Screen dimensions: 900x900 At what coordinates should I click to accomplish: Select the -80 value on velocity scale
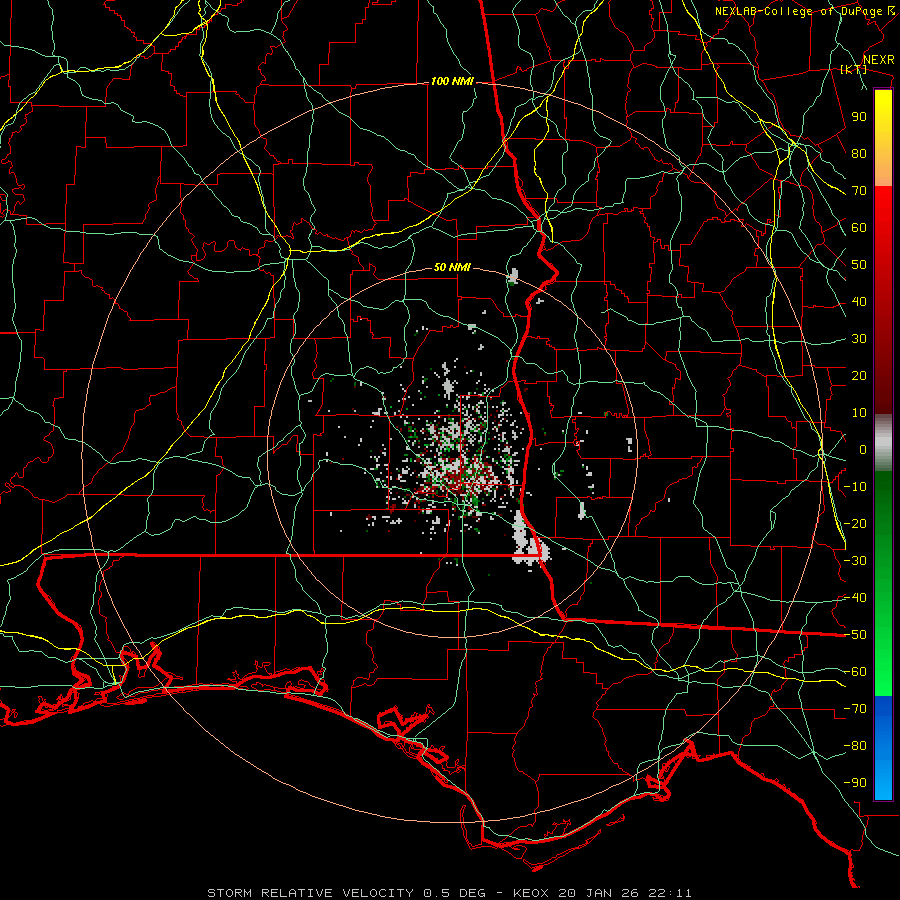(x=855, y=746)
